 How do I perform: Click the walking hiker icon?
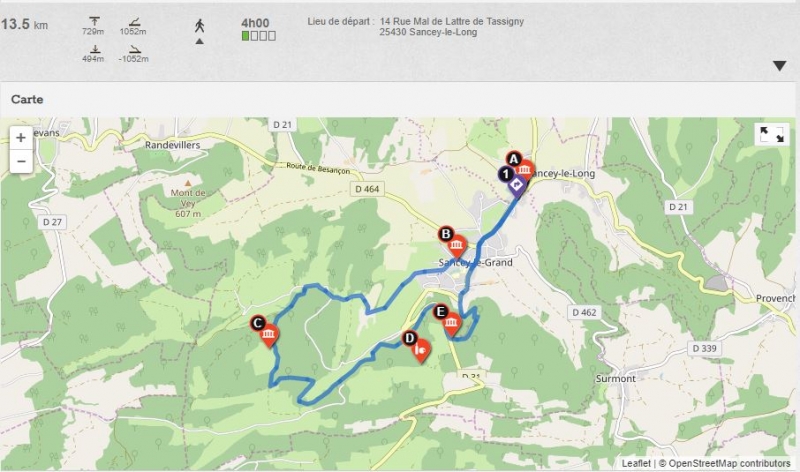coord(199,26)
